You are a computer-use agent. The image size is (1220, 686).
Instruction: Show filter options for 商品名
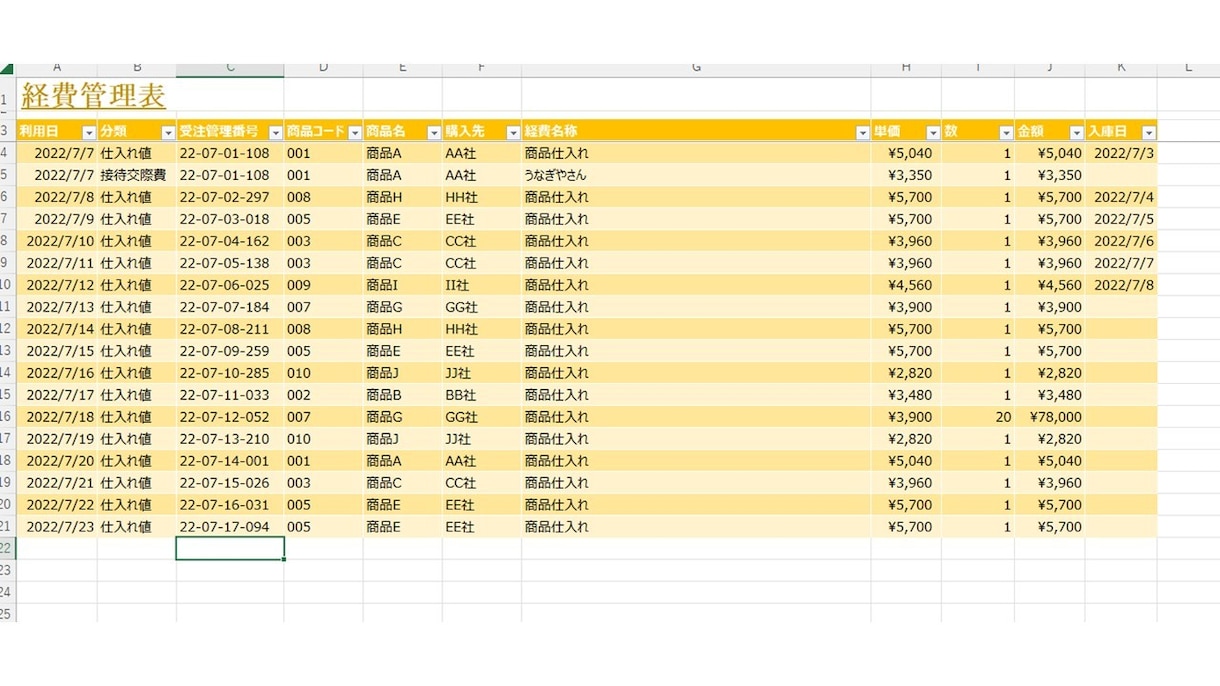click(434, 133)
